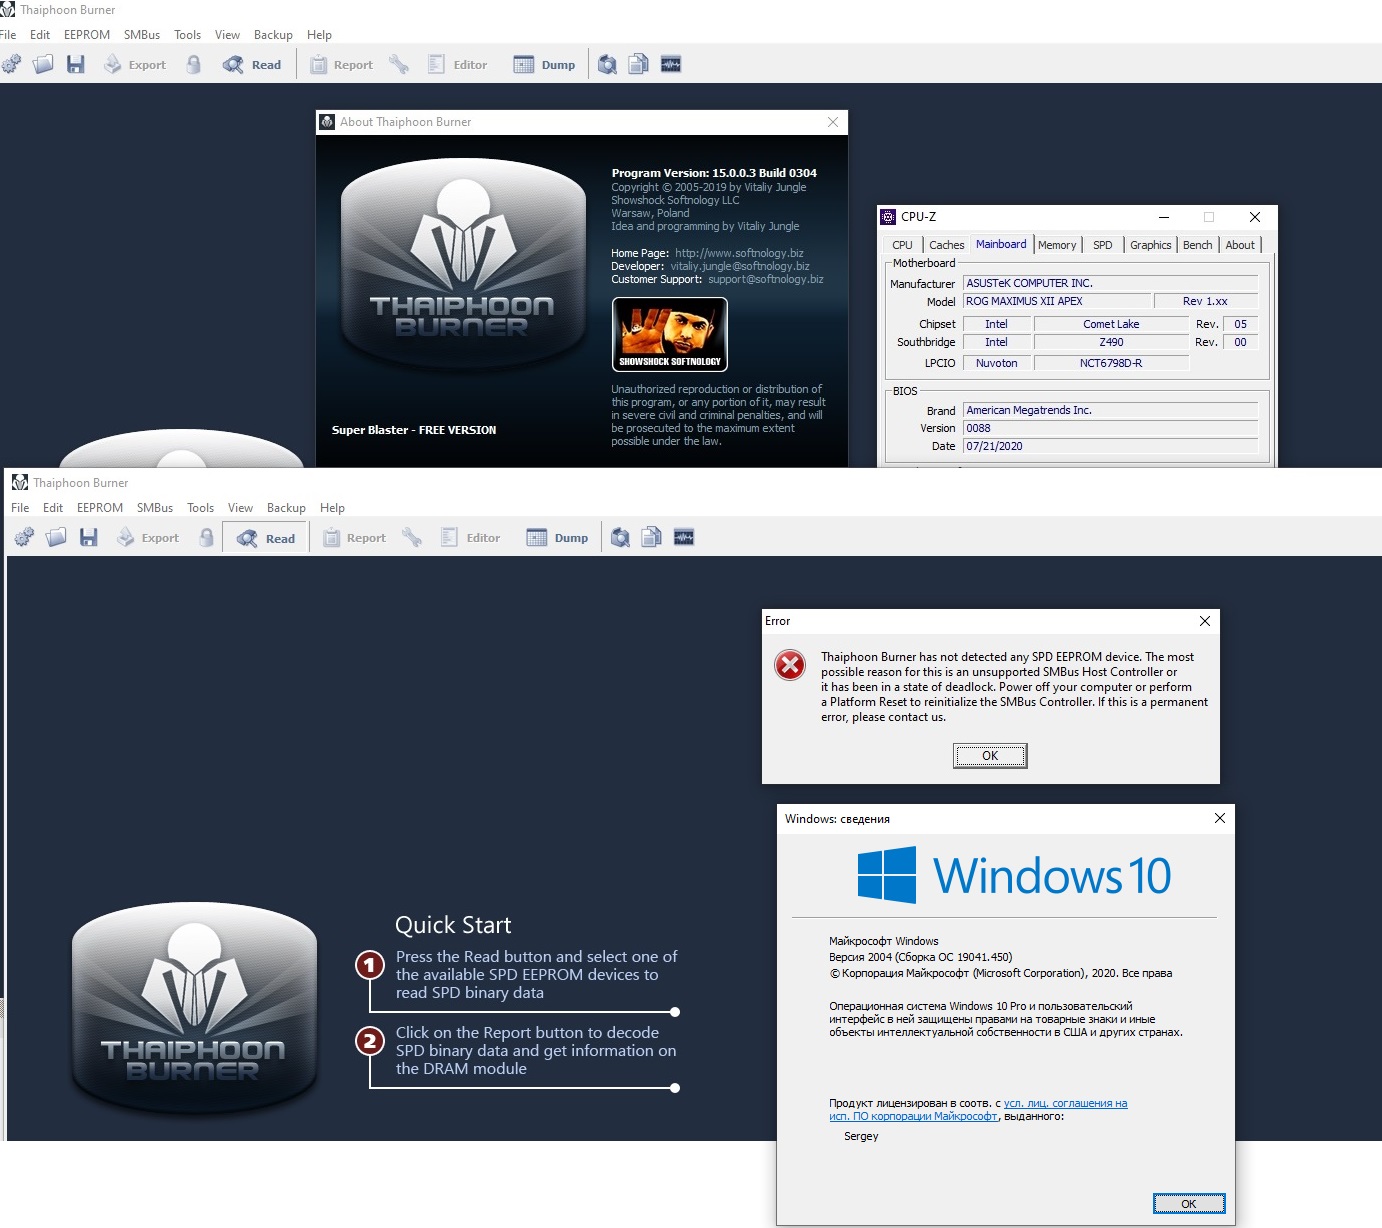Select the Mainboard tab in CPU-Z

pyautogui.click(x=1001, y=244)
